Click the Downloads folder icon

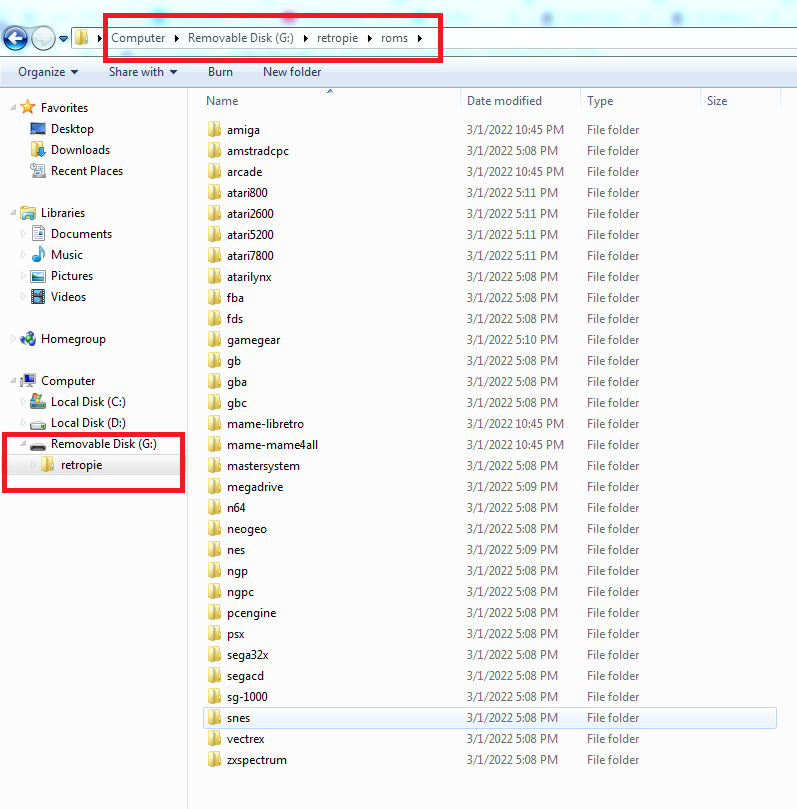point(38,150)
